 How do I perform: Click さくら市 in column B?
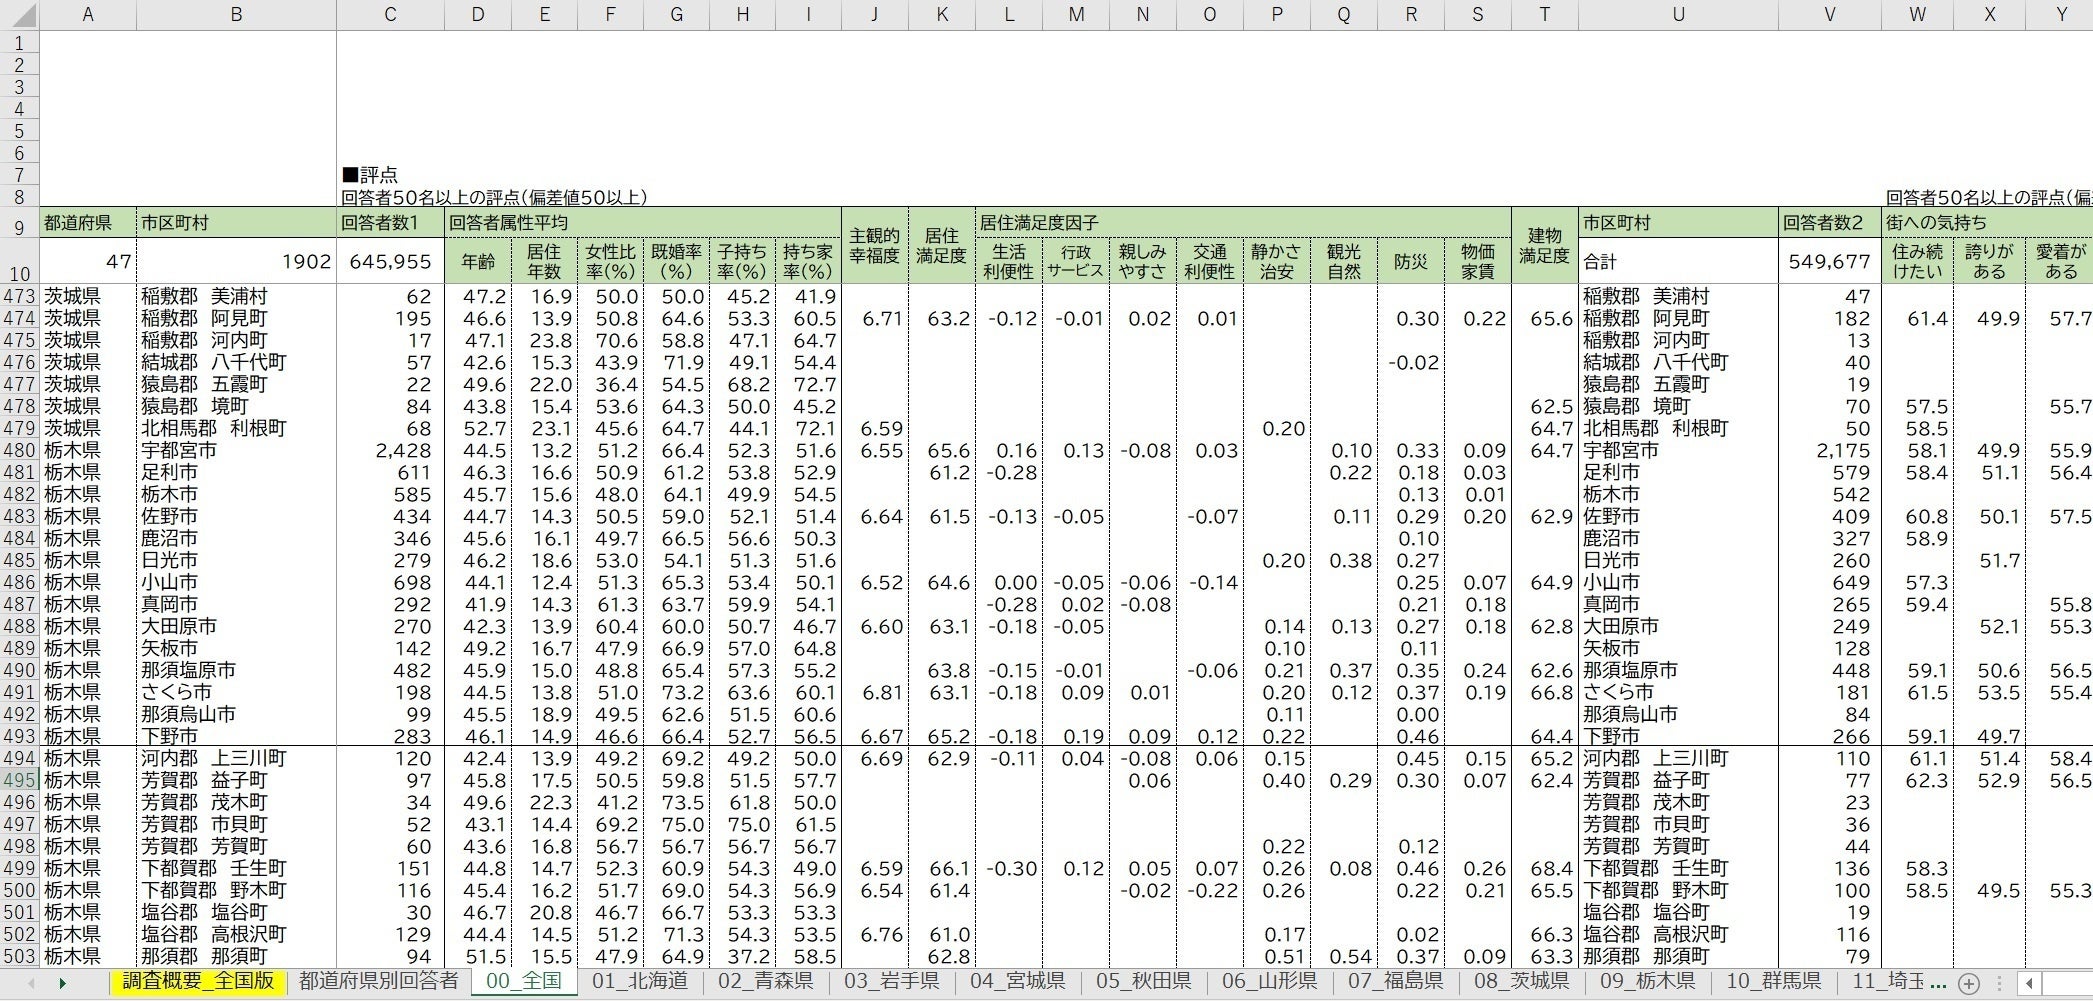236,693
